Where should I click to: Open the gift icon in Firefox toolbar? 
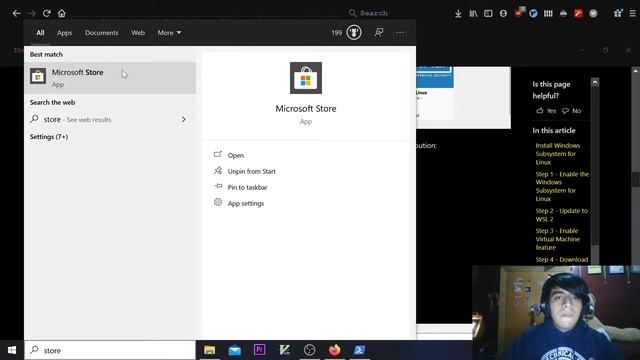click(x=618, y=13)
